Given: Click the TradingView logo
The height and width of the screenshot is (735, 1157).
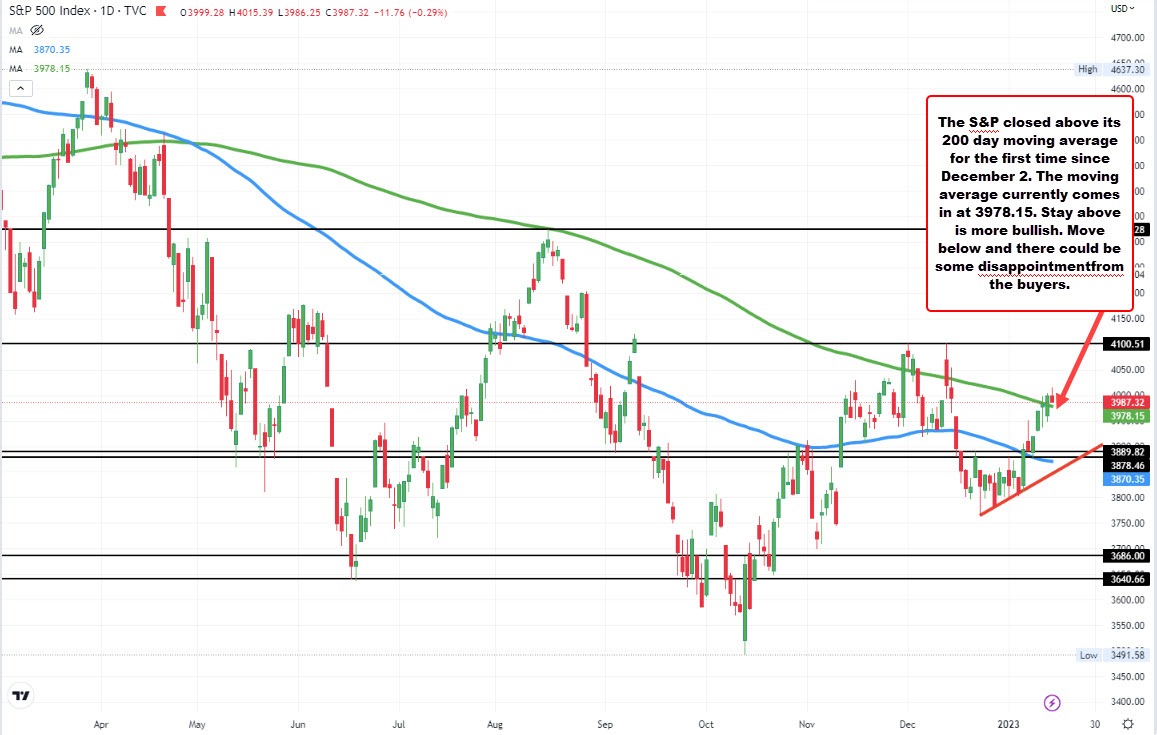Looking at the screenshot, I should pyautogui.click(x=21, y=696).
